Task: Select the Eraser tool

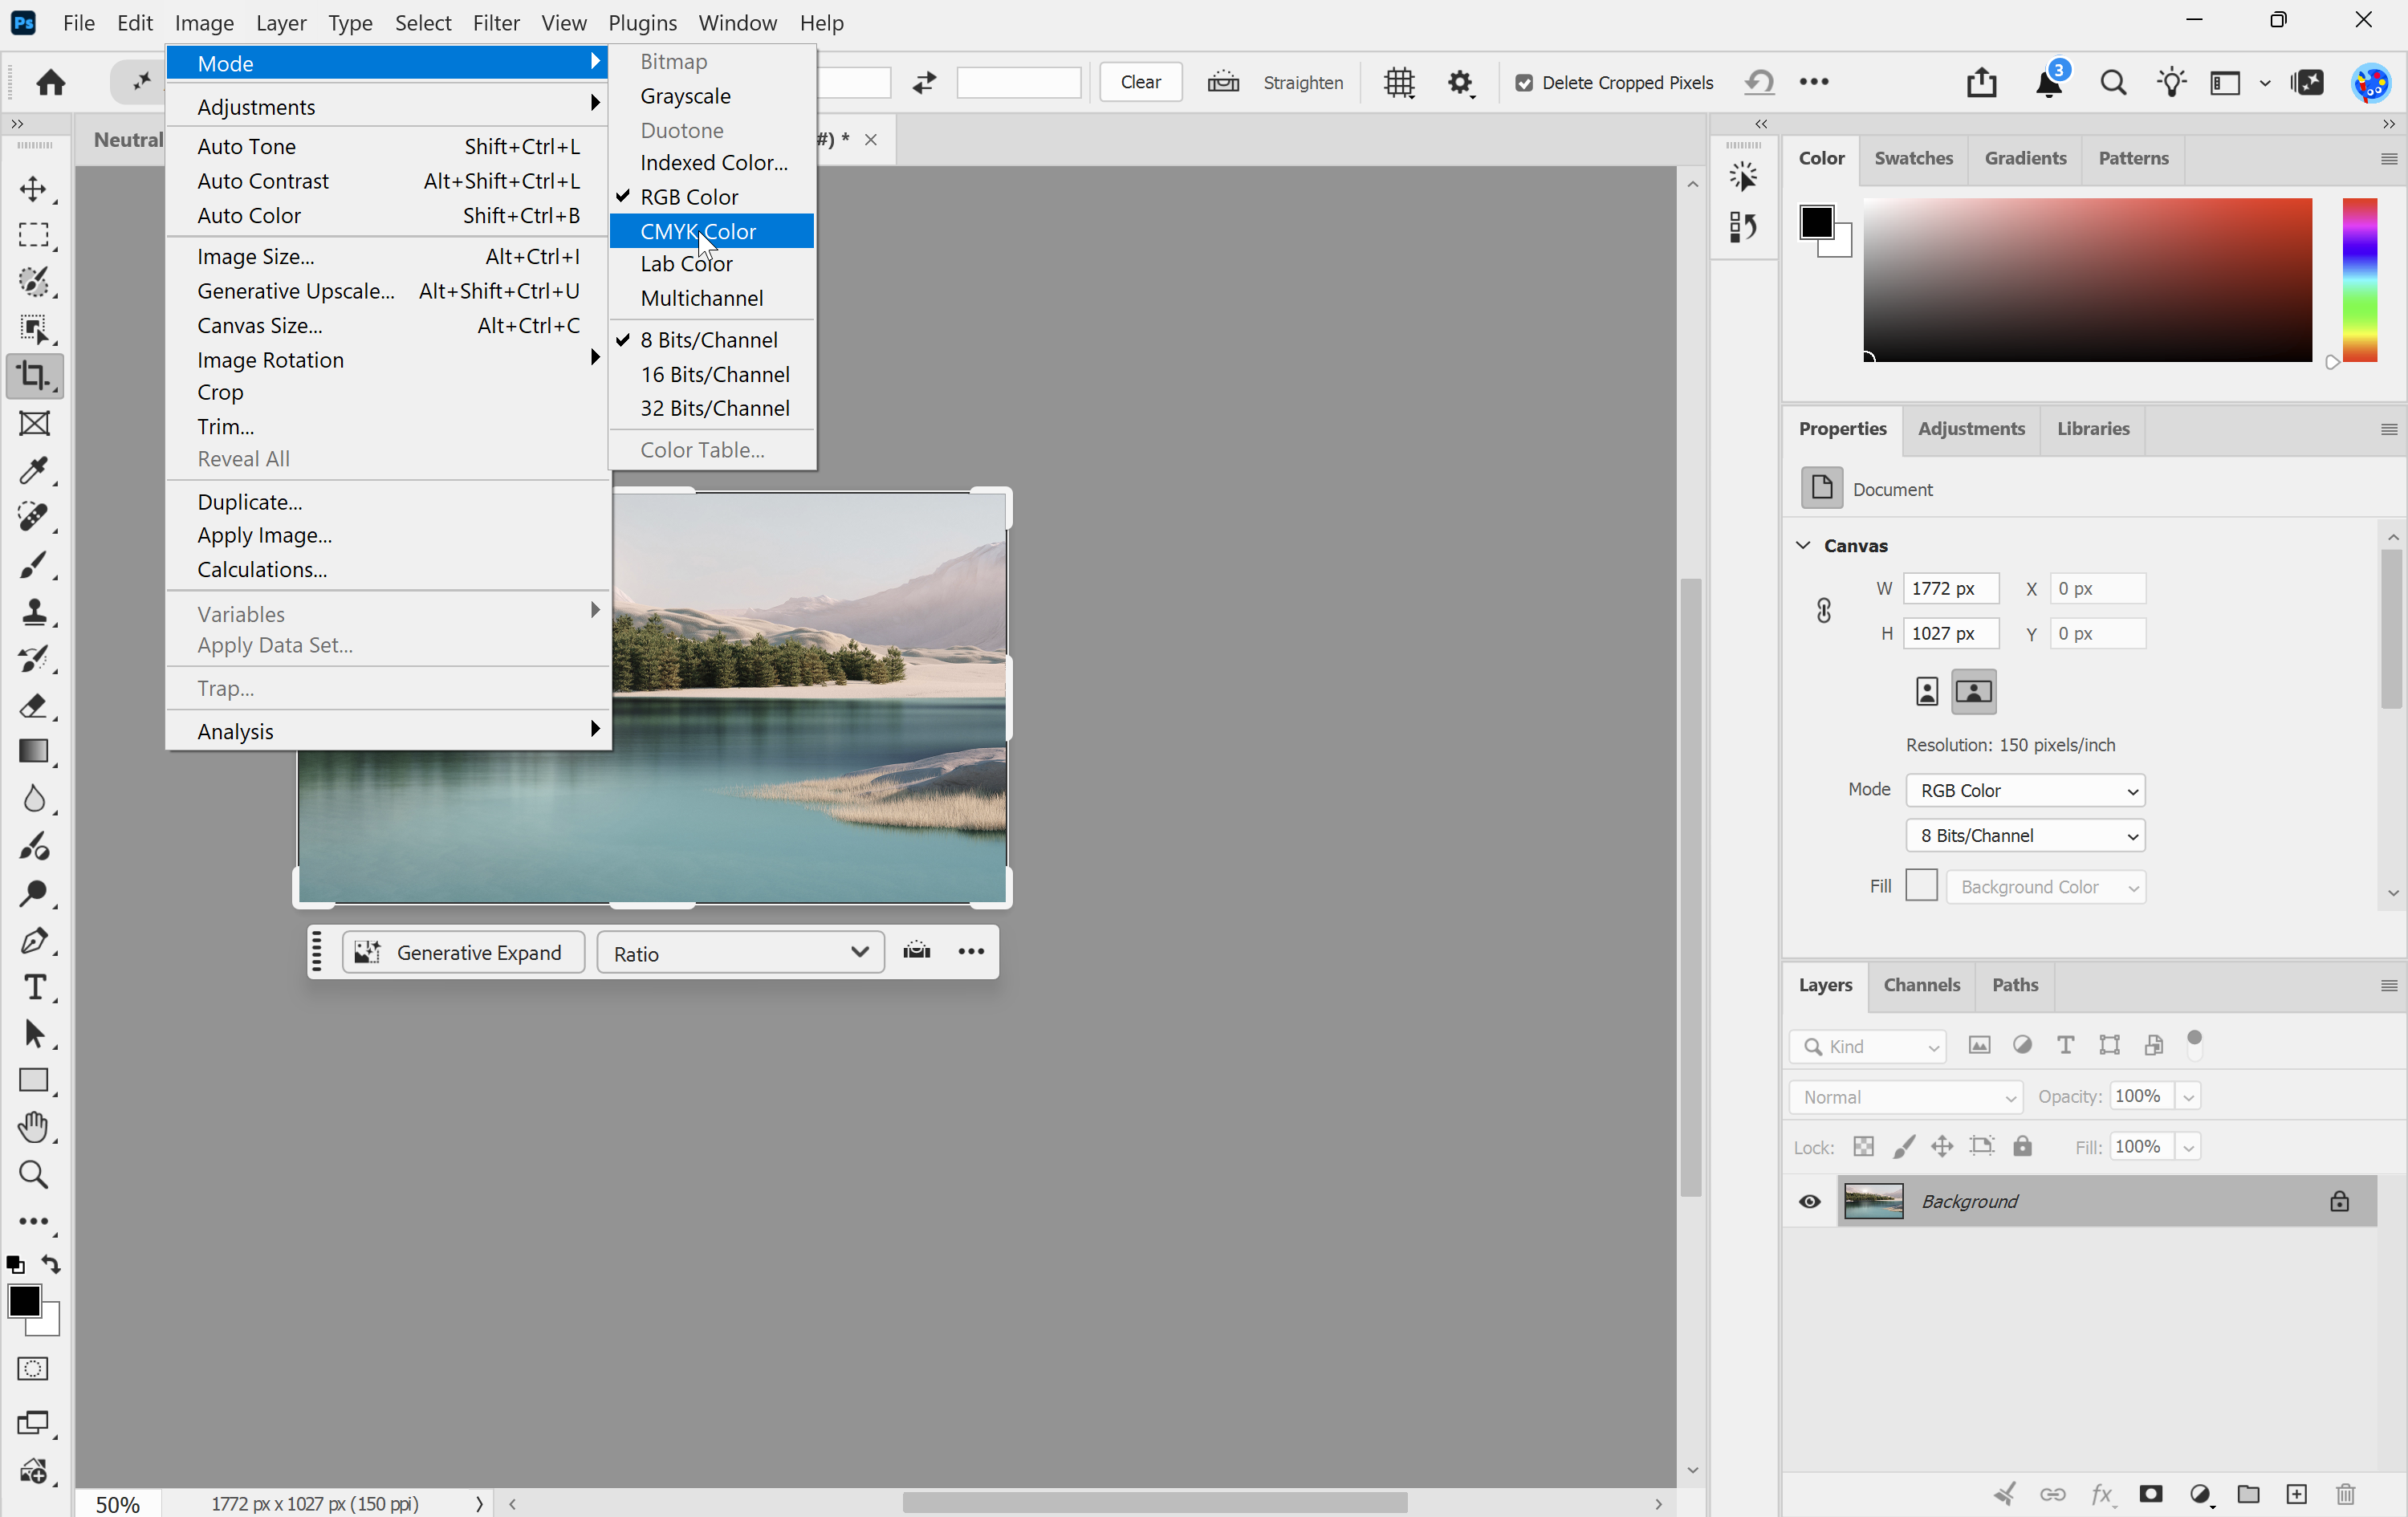Action: point(34,706)
